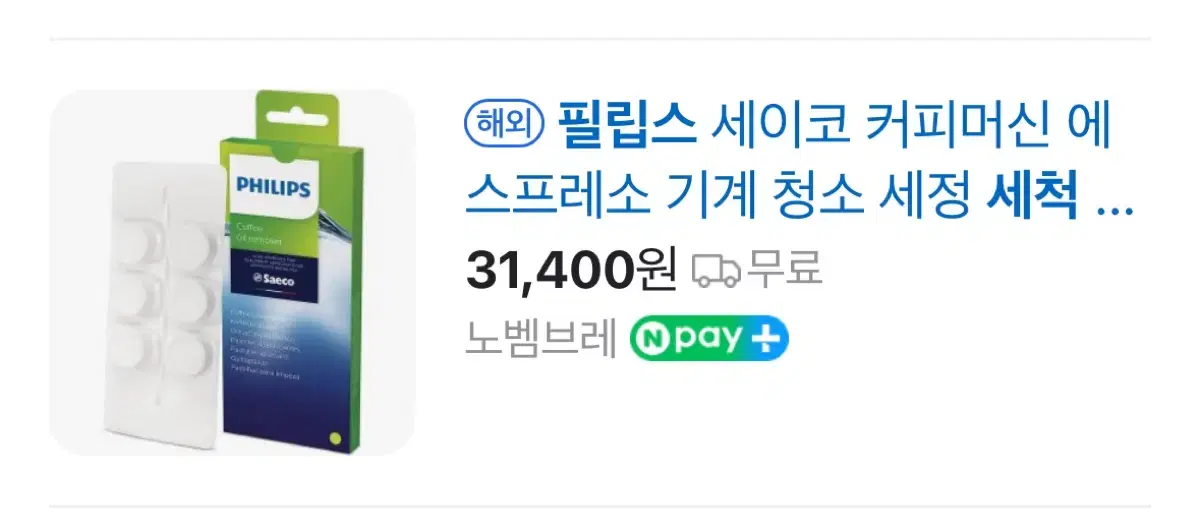Click the 해외 overseas badge
The image size is (1200, 529).
[504, 126]
